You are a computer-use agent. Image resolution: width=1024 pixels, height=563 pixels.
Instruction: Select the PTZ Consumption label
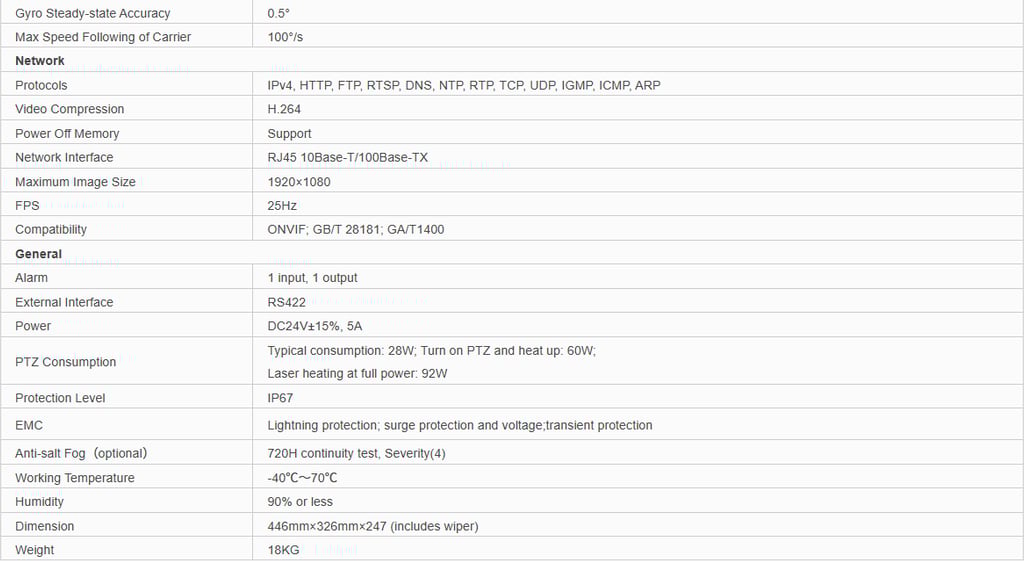(65, 362)
